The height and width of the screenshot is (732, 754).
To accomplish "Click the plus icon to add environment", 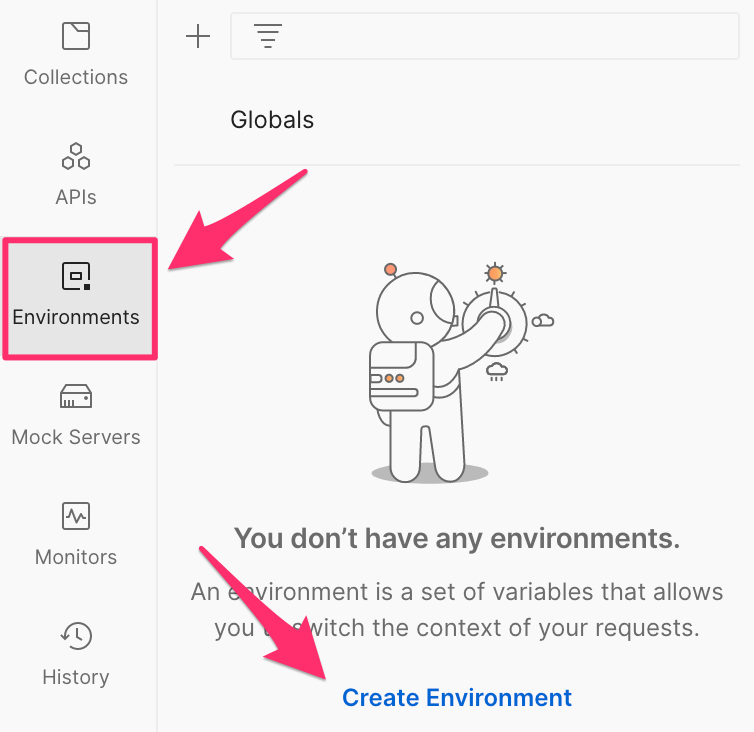I will 198,37.
